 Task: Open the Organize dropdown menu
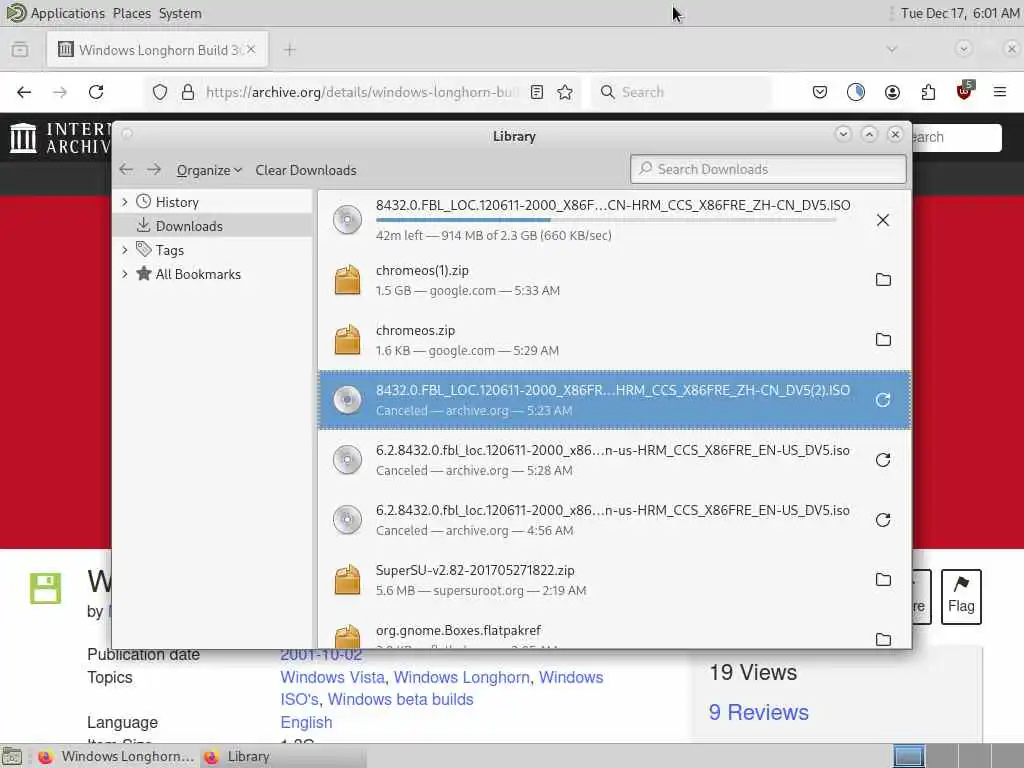pyautogui.click(x=209, y=170)
